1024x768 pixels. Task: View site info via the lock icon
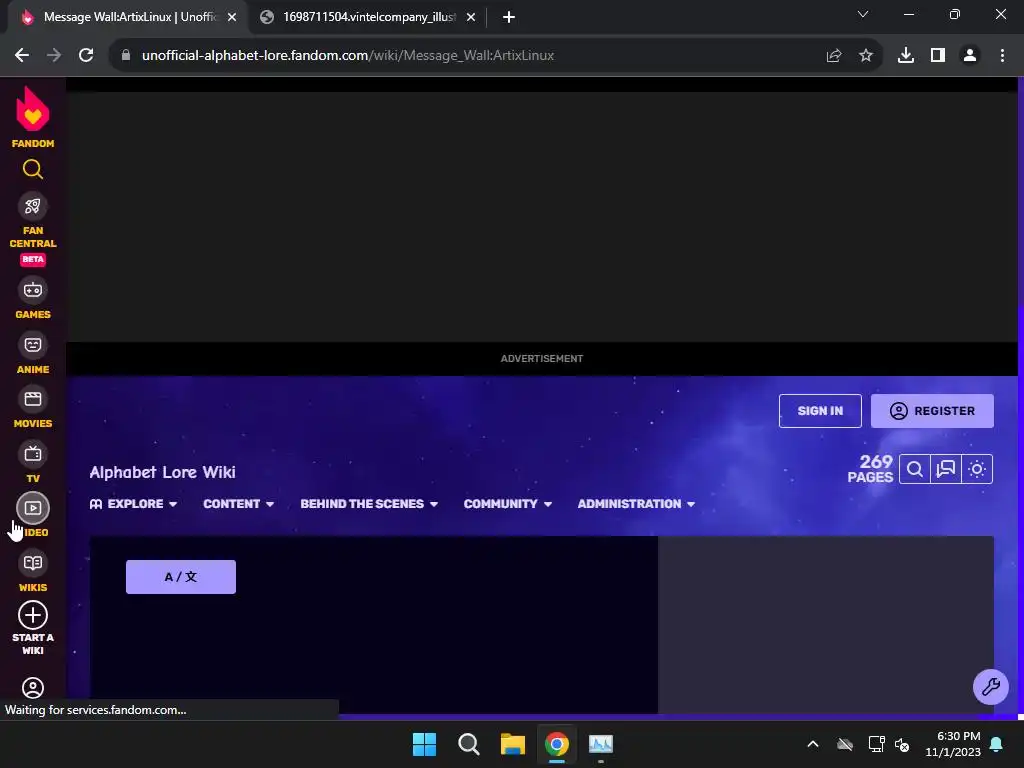126,56
